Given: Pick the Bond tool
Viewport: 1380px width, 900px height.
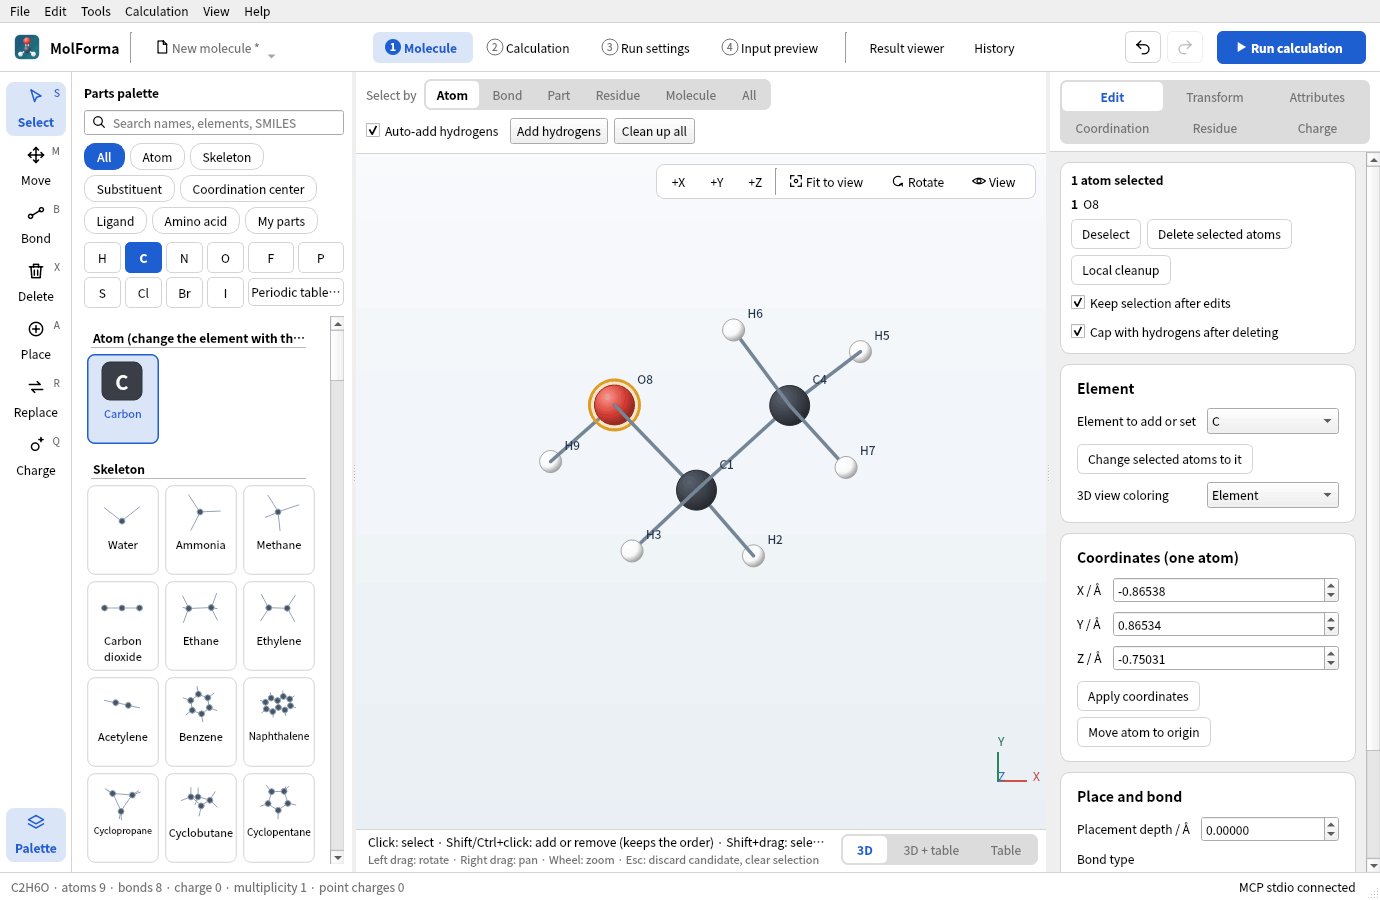Looking at the screenshot, I should (36, 225).
